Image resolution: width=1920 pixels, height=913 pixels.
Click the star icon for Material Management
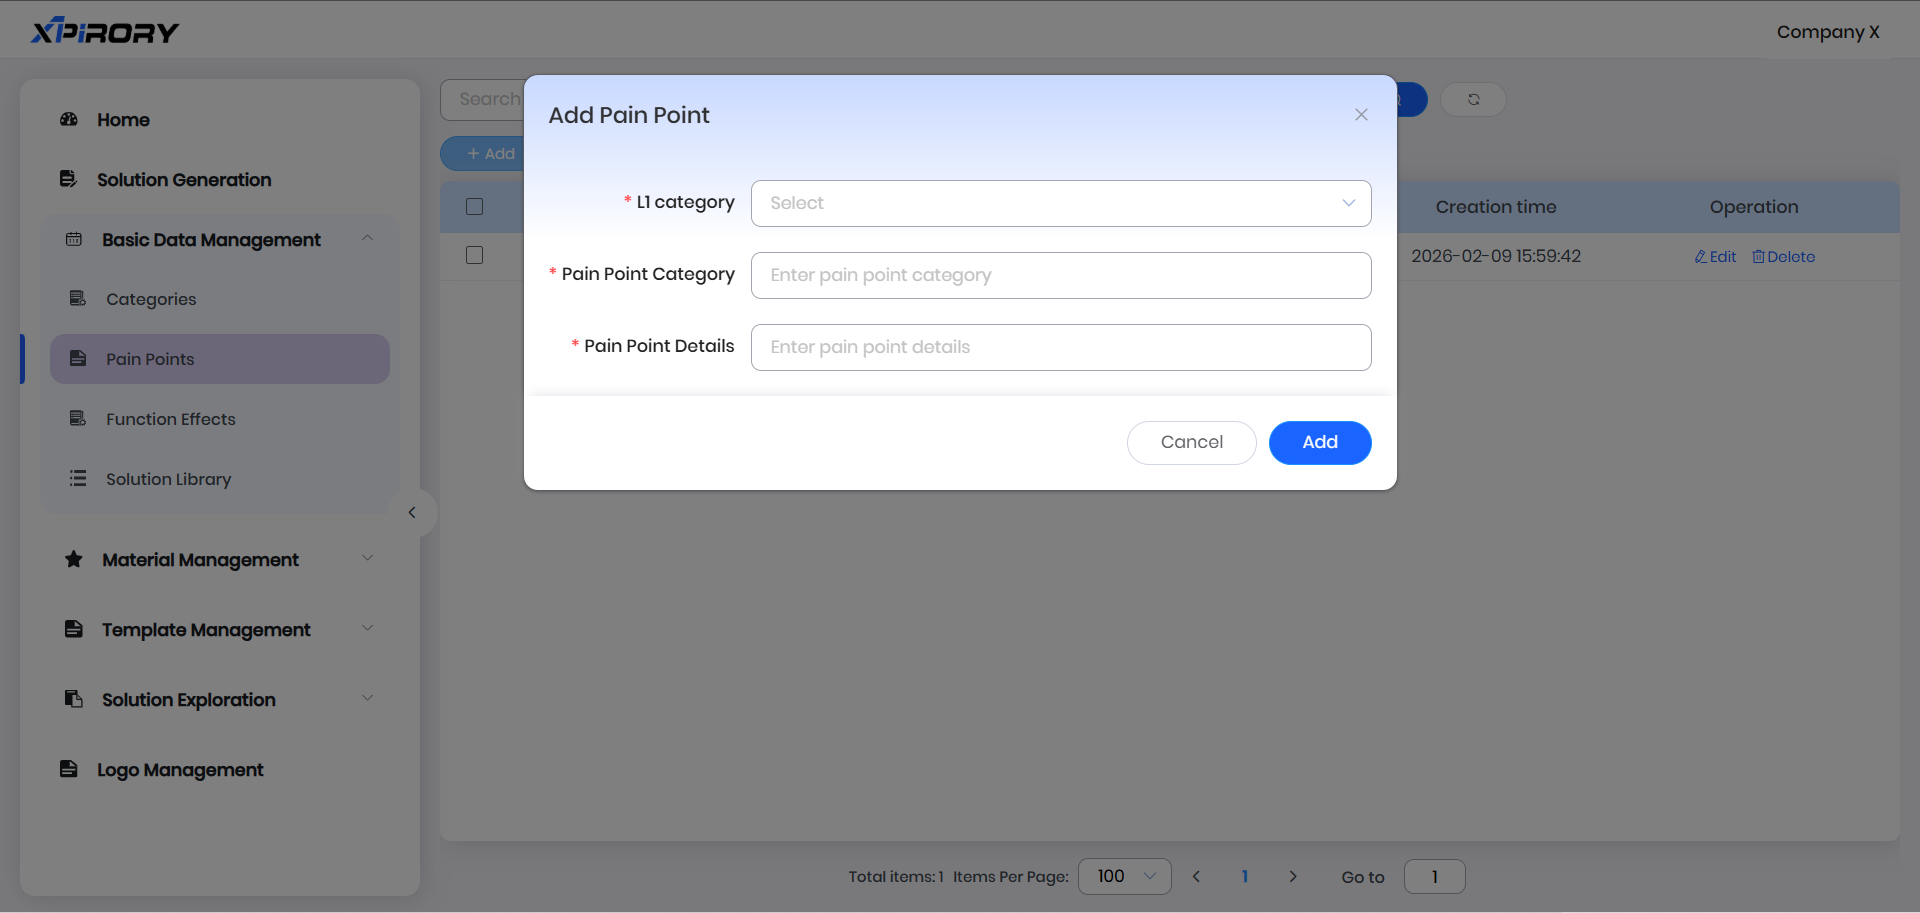pyautogui.click(x=74, y=559)
